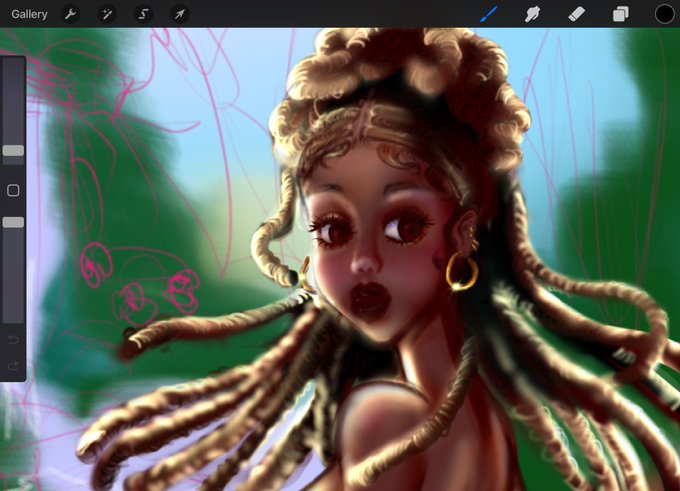
Task: Select the Brush tool
Action: pos(489,14)
